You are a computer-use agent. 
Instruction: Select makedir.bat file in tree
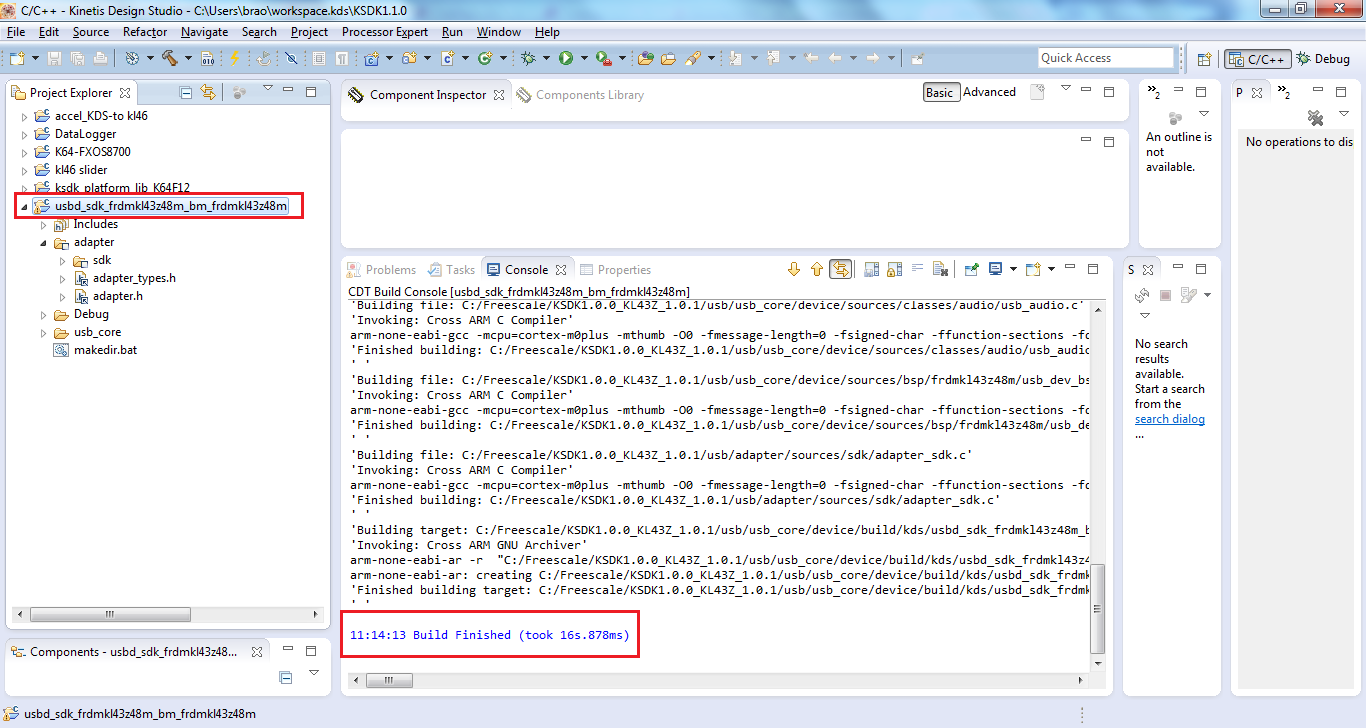(x=105, y=350)
